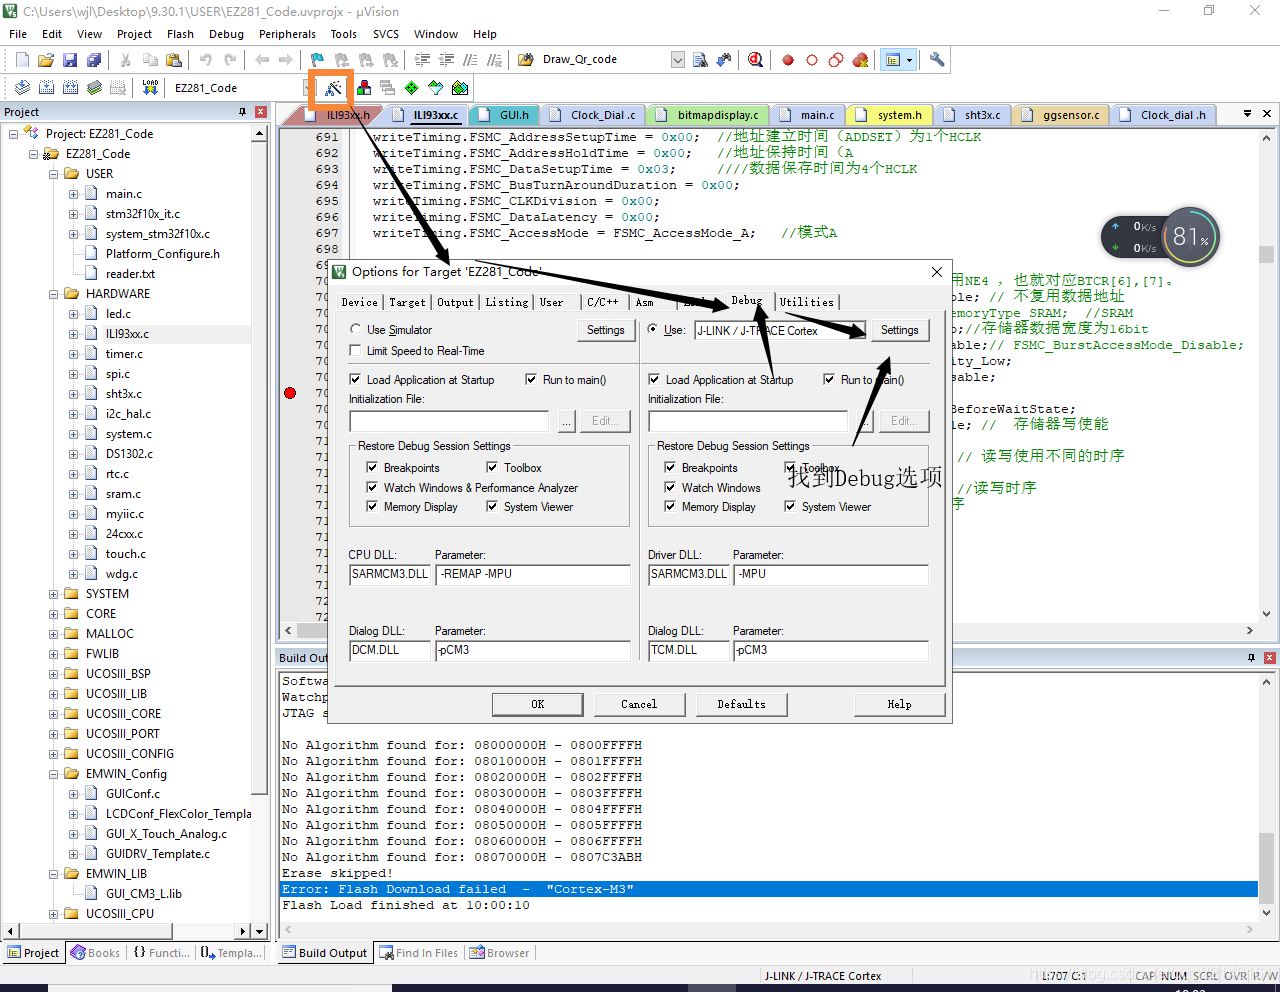Screen dimensions: 1280x992
Task: Click Cancel in Options dialog
Action: click(639, 705)
